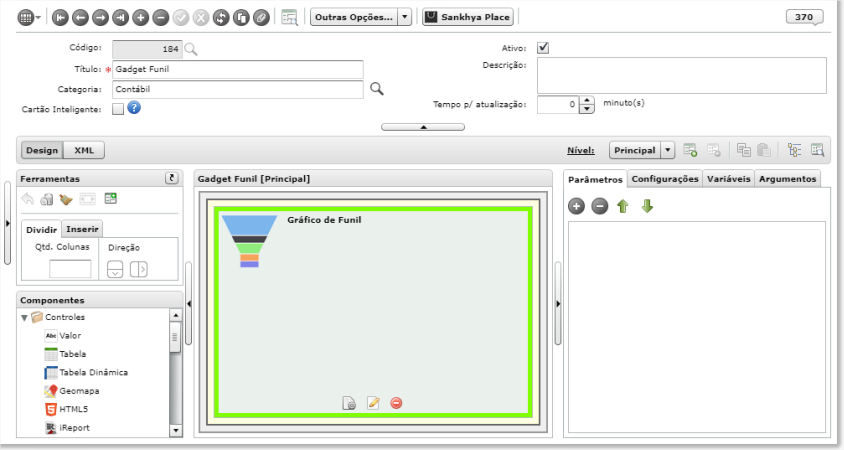
Task: Select the broom clean tool in Ferramentas
Action: (x=66, y=199)
